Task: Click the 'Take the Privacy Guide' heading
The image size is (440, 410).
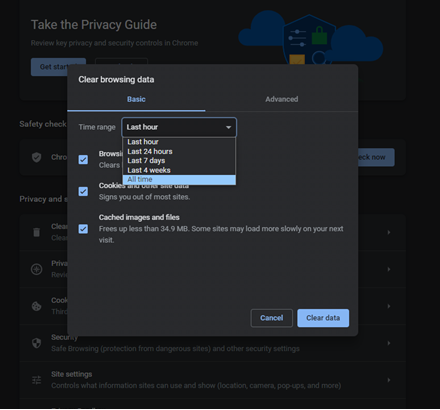Action: [94, 25]
